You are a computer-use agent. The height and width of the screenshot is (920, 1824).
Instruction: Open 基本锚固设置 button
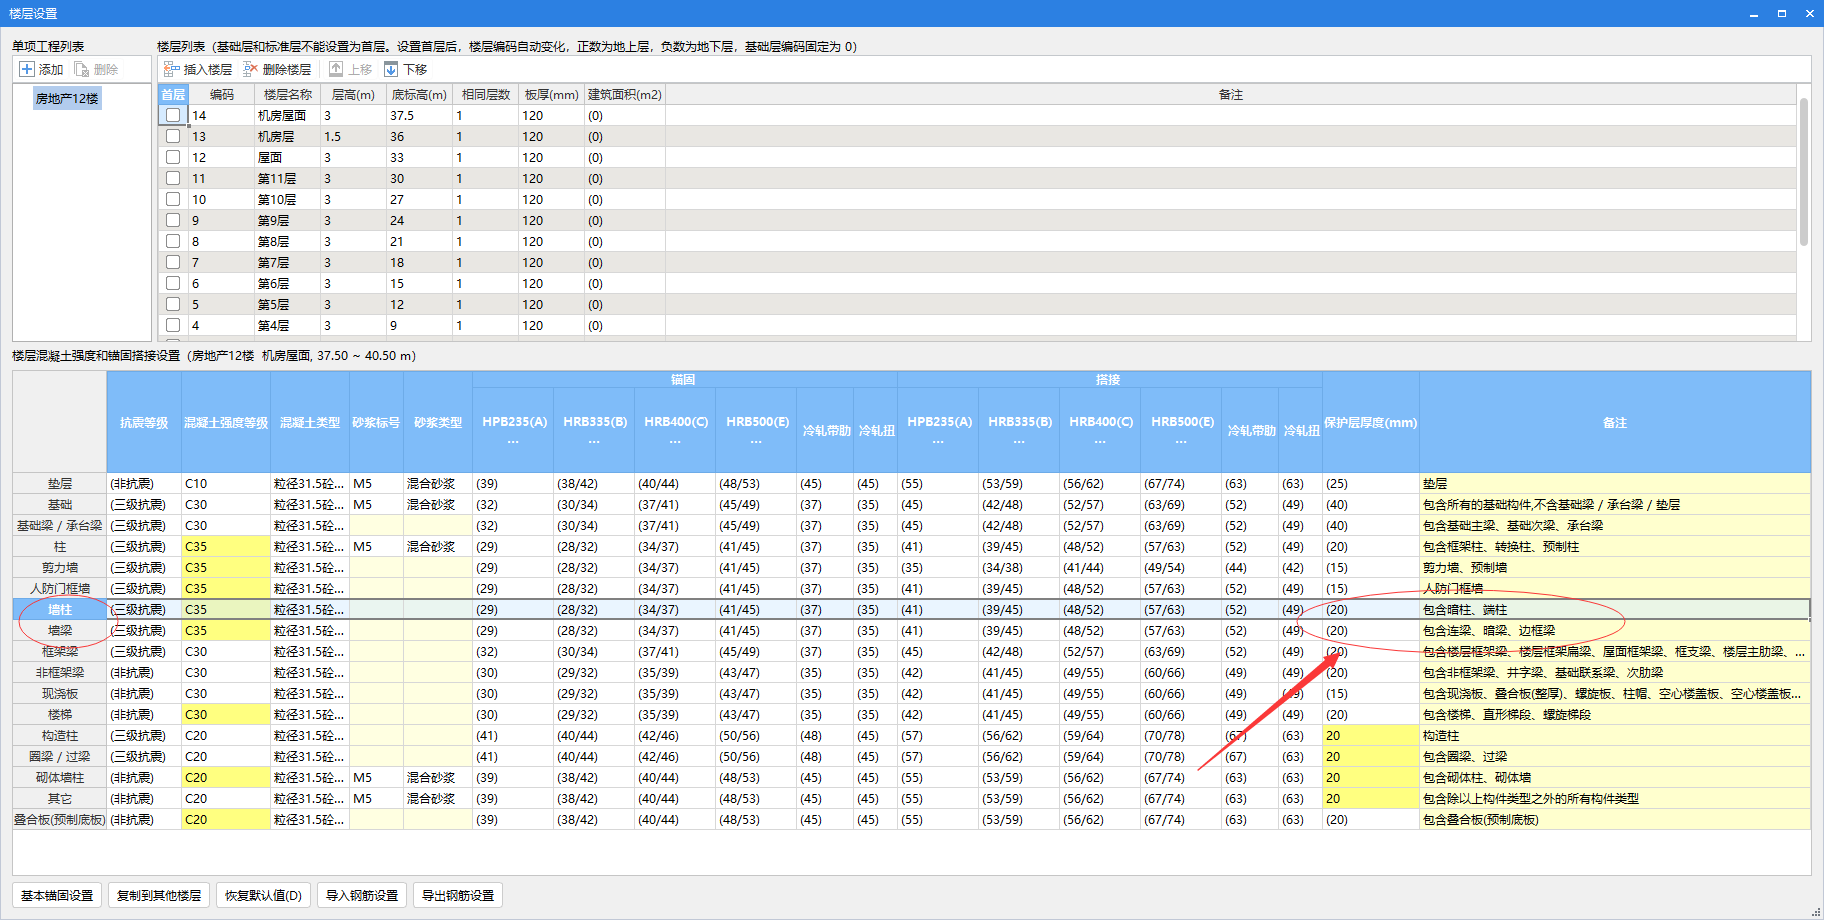pos(57,895)
